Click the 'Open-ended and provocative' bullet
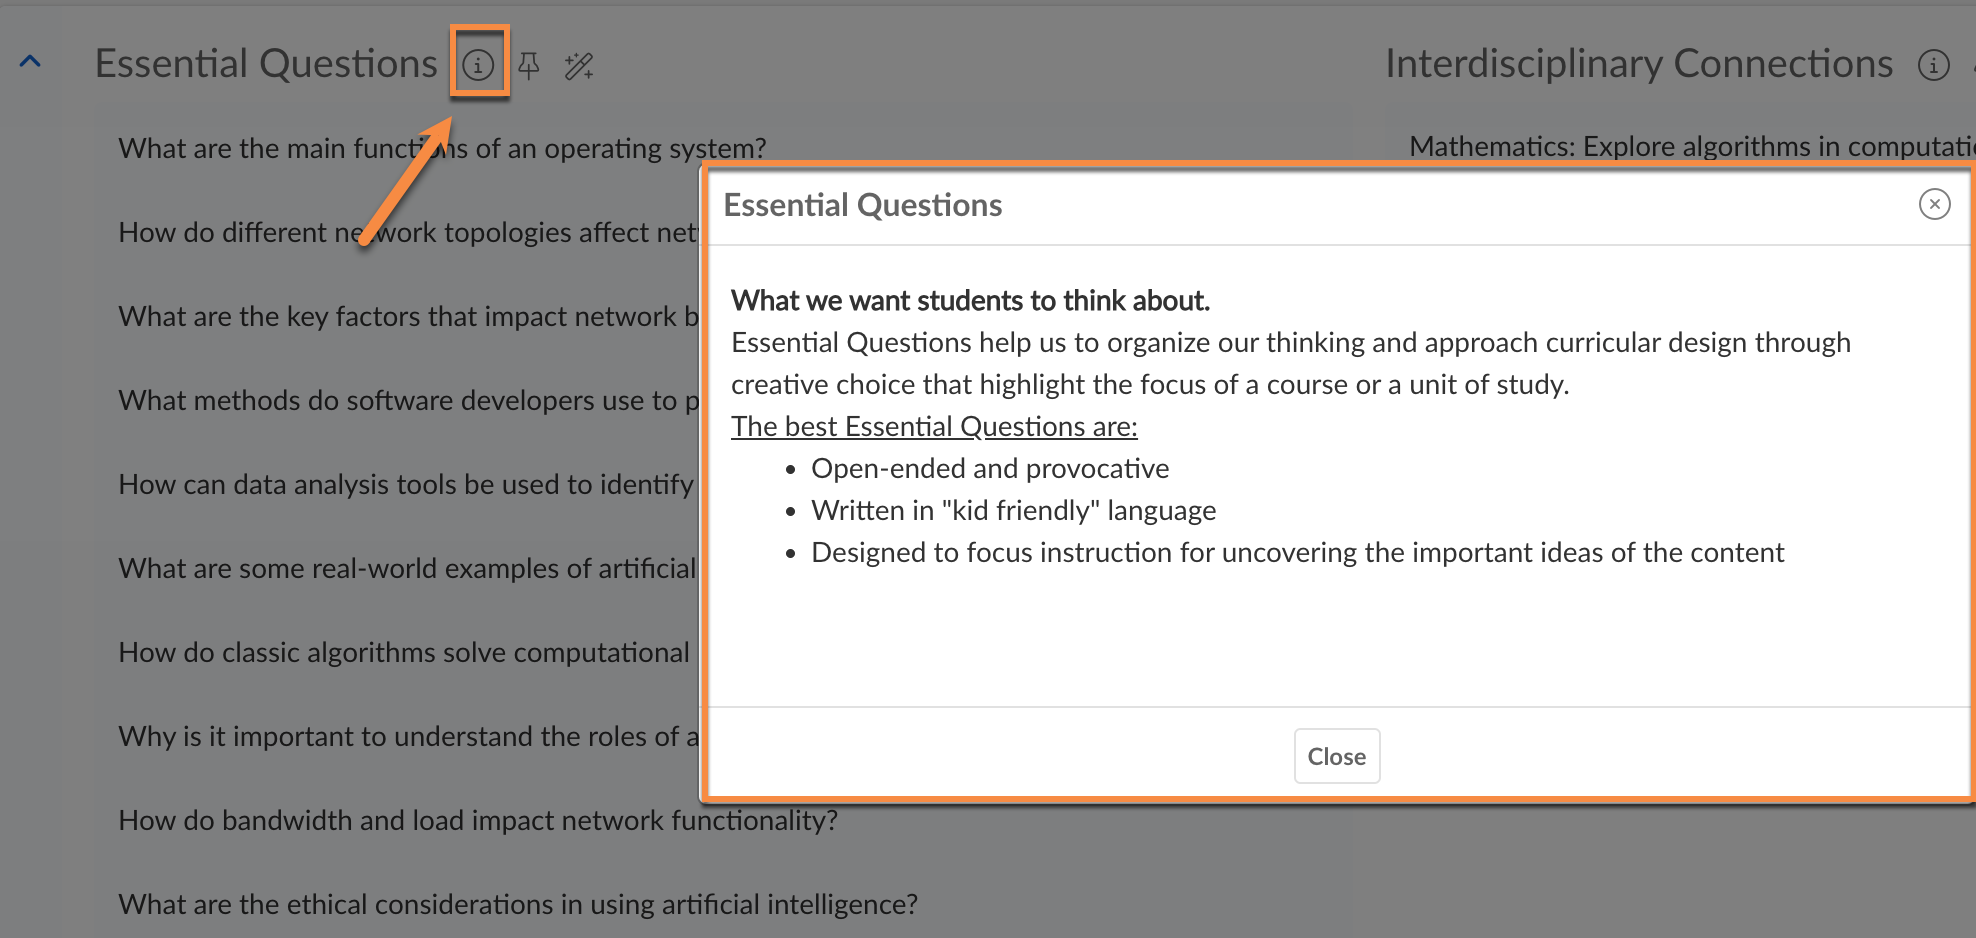 tap(989, 468)
